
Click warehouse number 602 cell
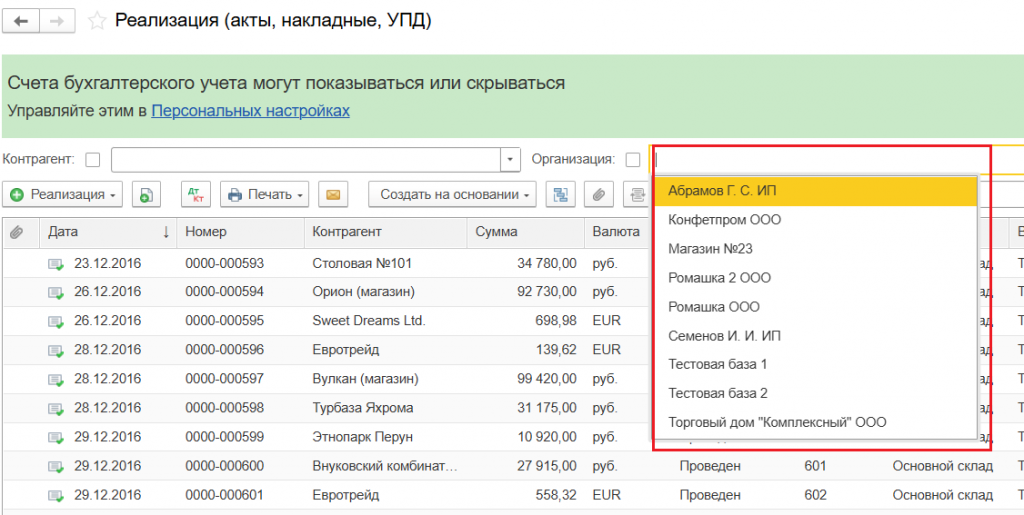click(x=816, y=495)
